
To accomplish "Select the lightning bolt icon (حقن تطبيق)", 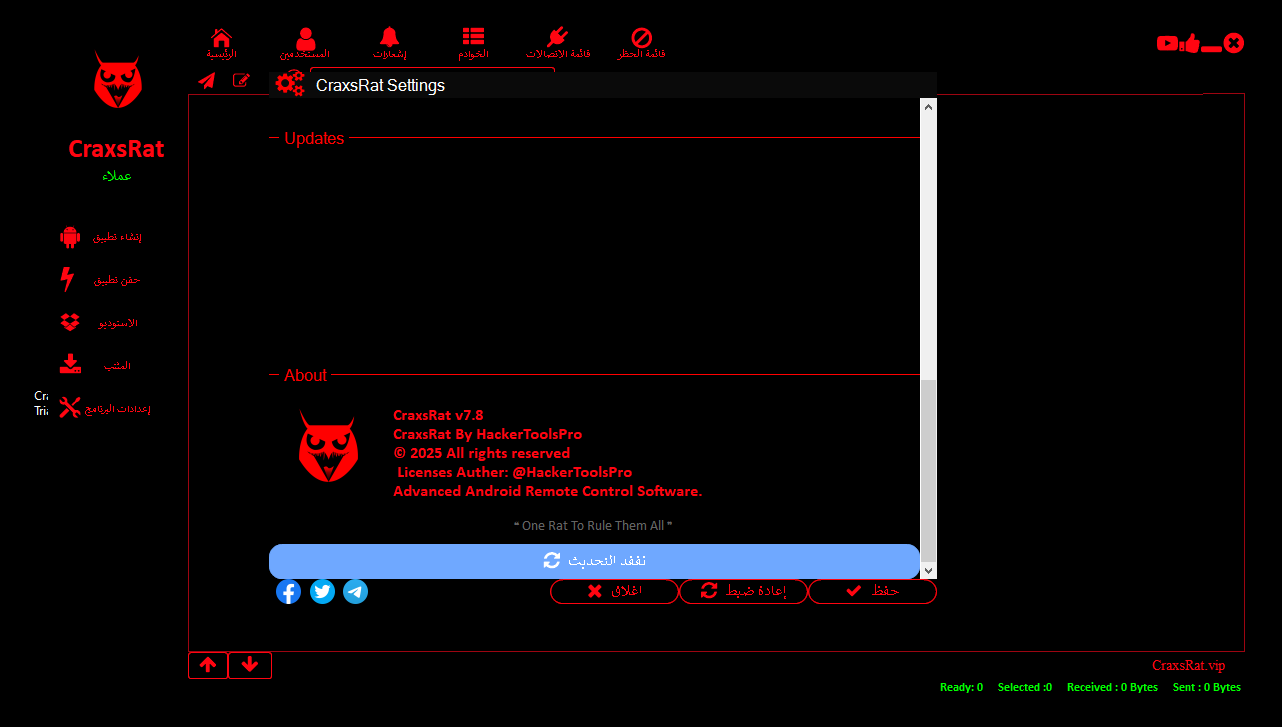I will coord(68,279).
